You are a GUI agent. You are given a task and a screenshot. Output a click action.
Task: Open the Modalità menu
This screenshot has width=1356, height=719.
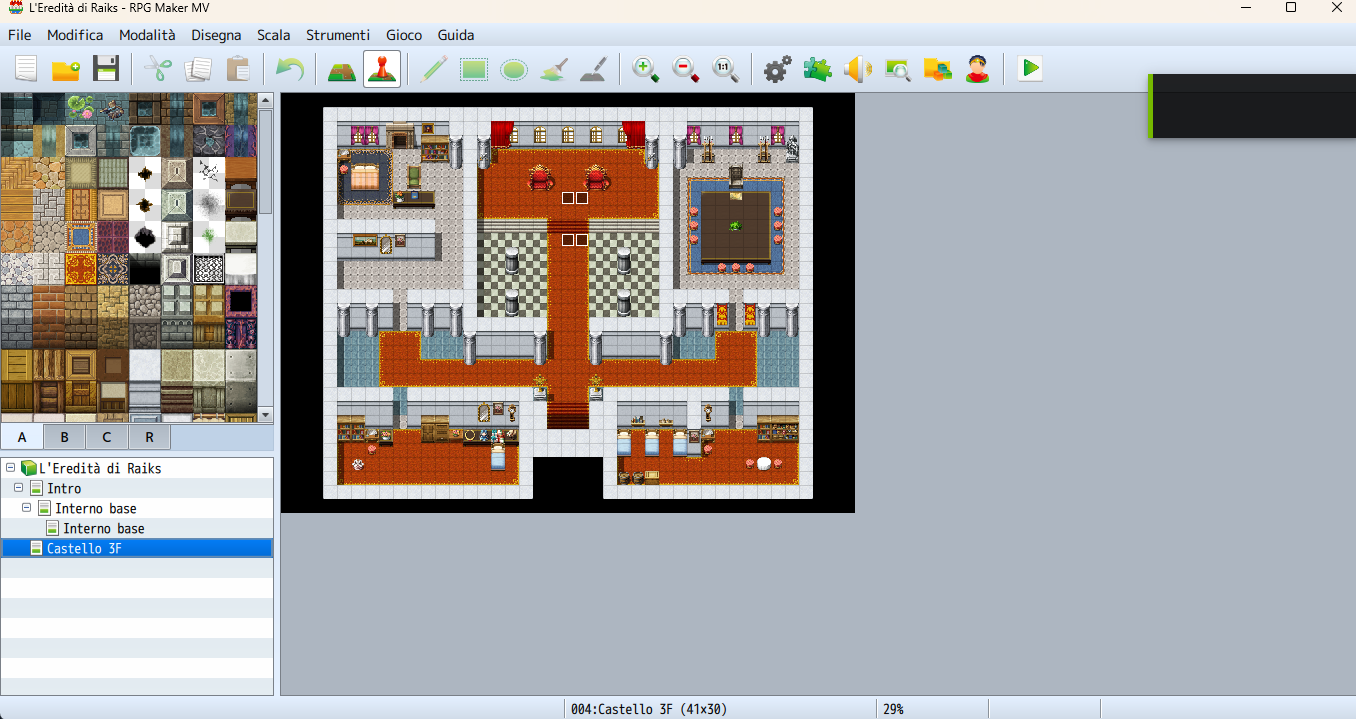pos(147,34)
